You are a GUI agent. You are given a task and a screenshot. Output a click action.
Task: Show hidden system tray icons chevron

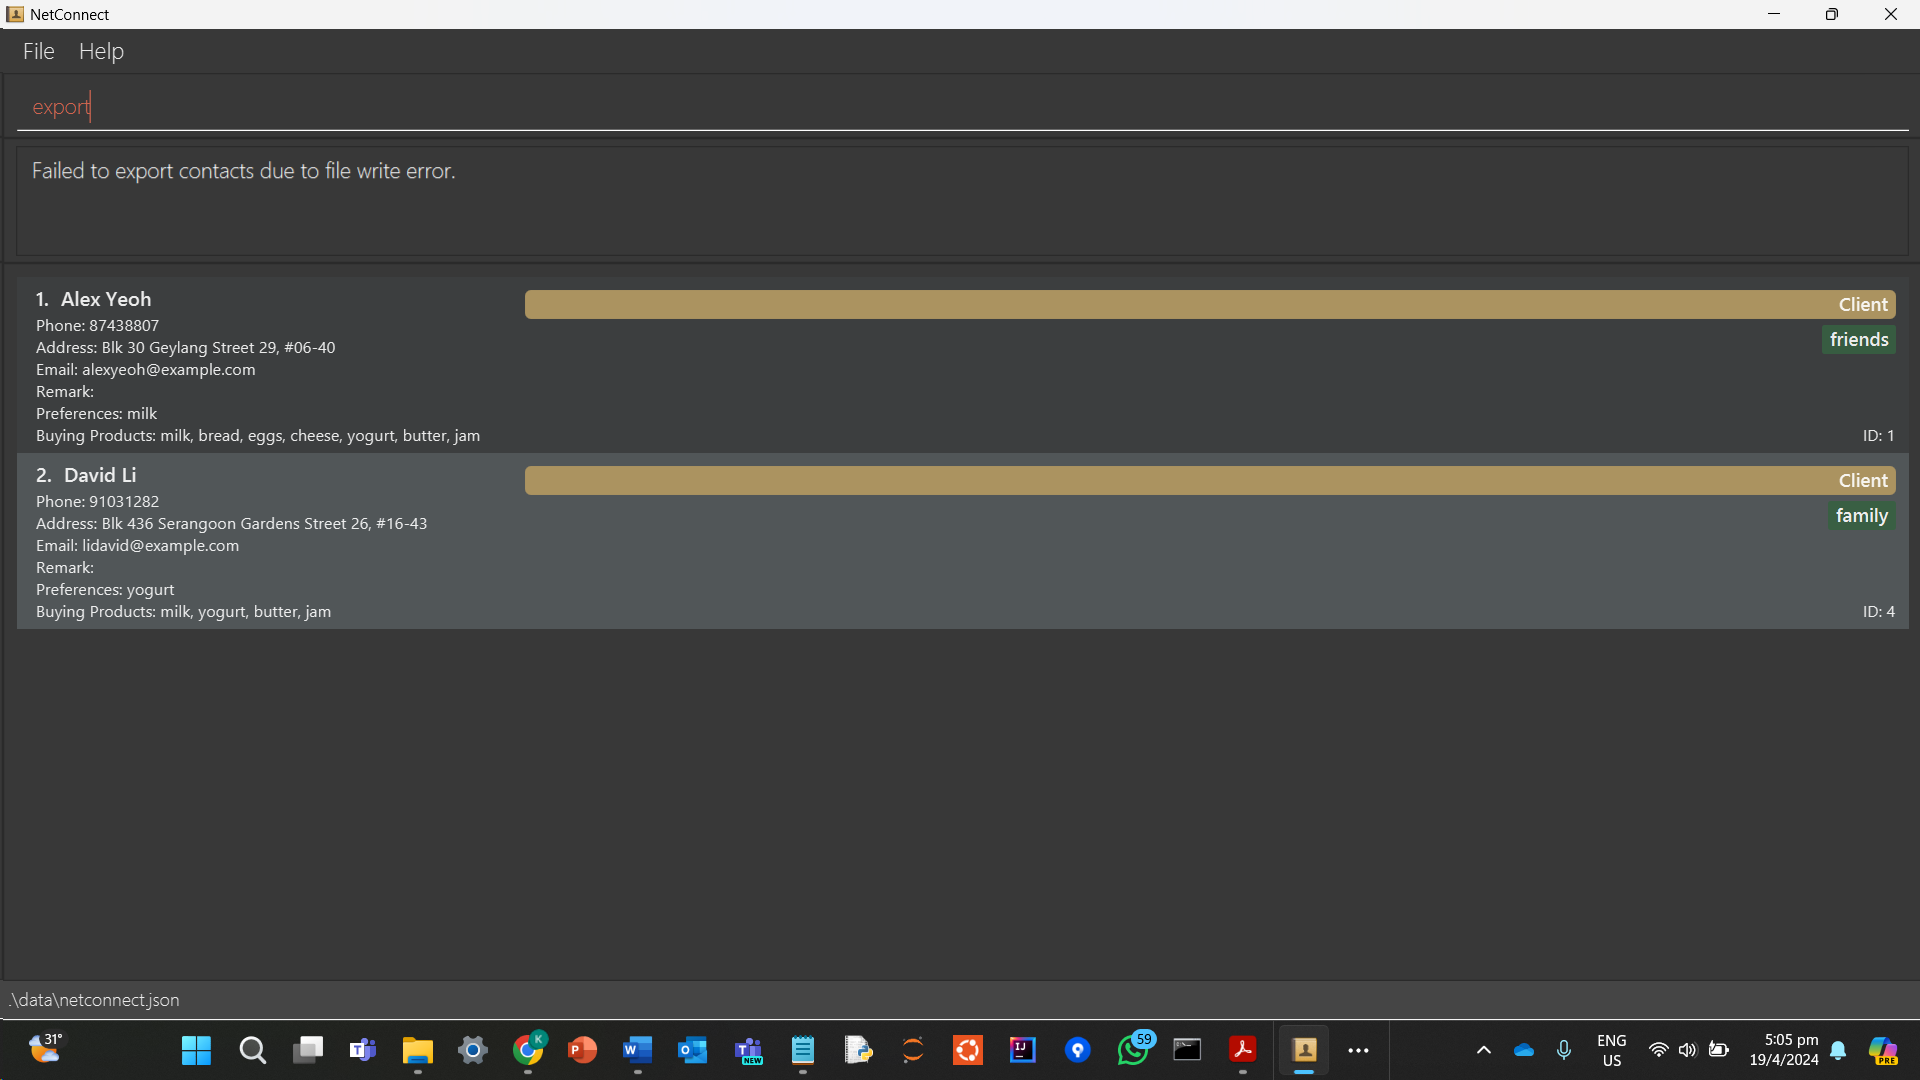click(x=1484, y=1050)
